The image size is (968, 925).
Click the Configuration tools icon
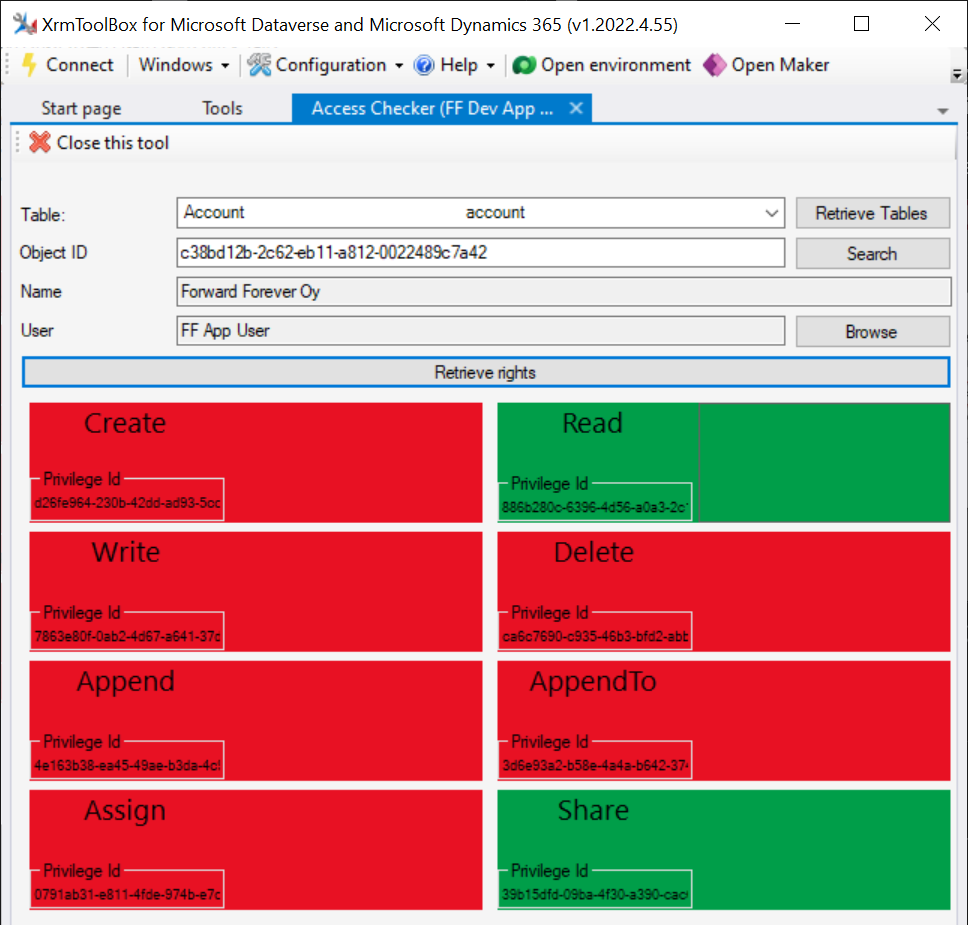[x=259, y=65]
